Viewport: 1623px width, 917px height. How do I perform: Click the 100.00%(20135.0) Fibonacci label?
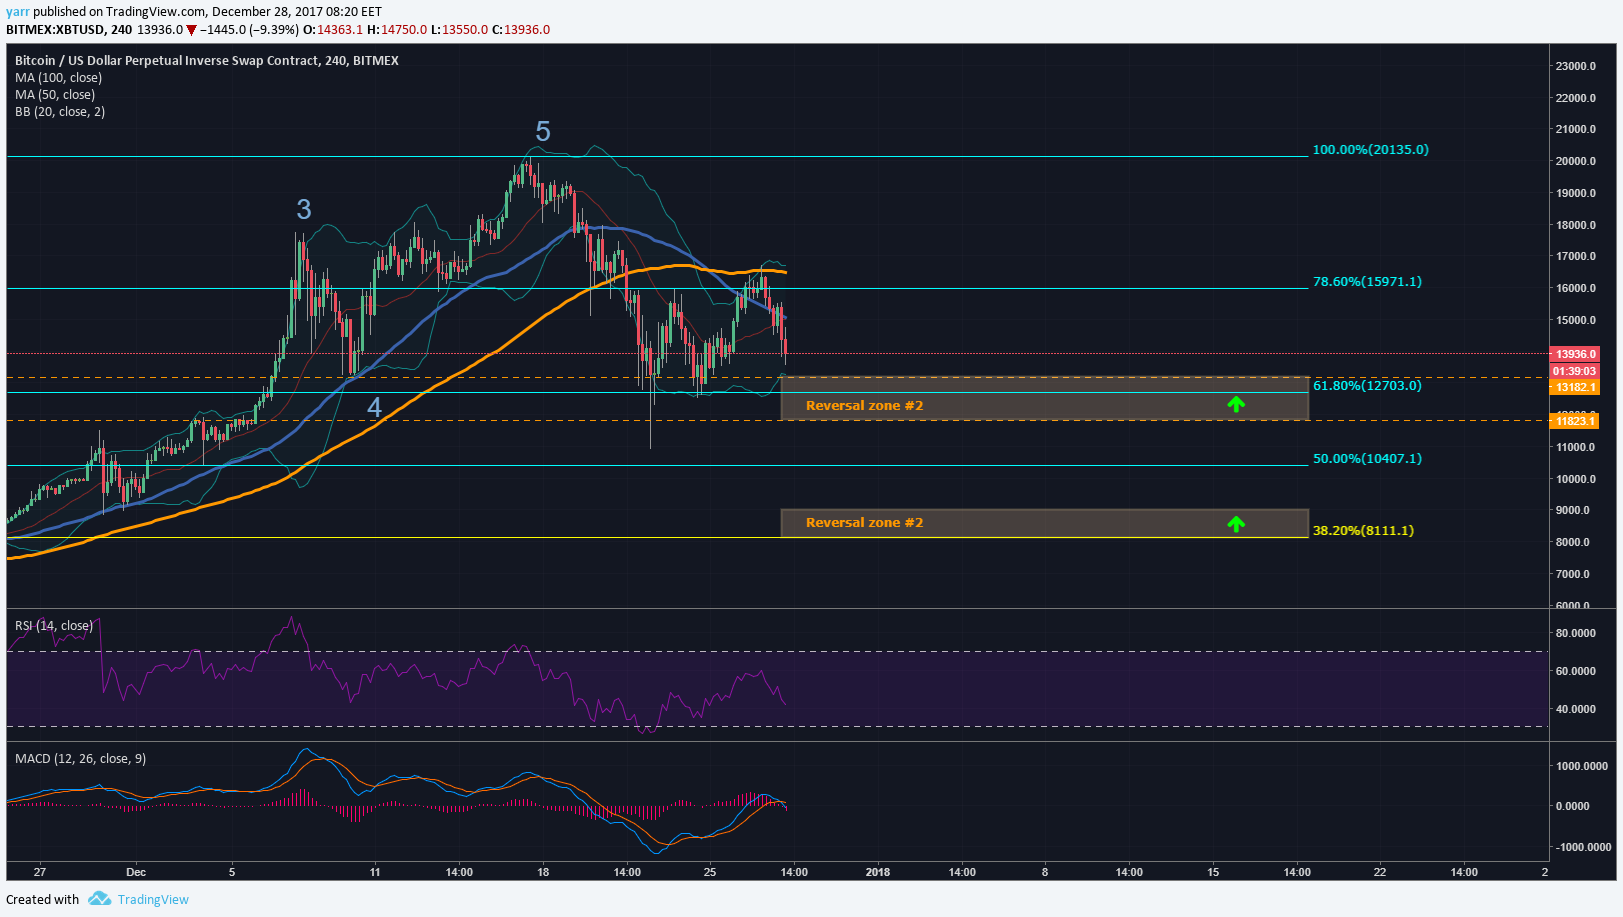pos(1371,149)
